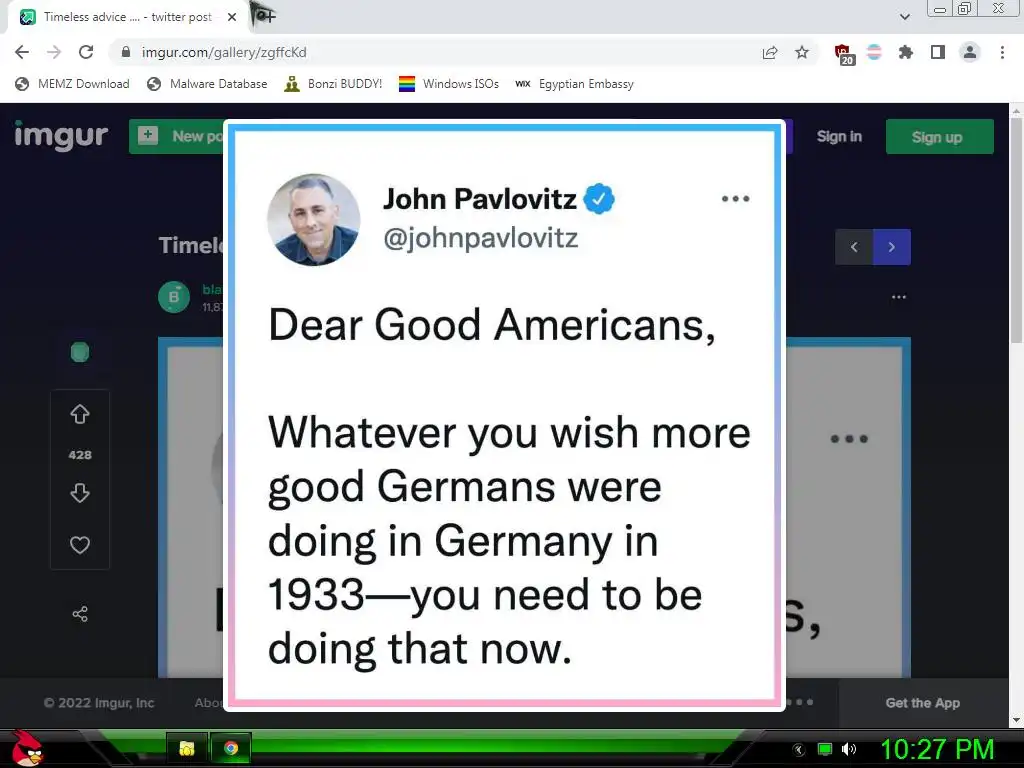The width and height of the screenshot is (1024, 768).
Task: Open the share icon in sidebar
Action: click(x=80, y=614)
